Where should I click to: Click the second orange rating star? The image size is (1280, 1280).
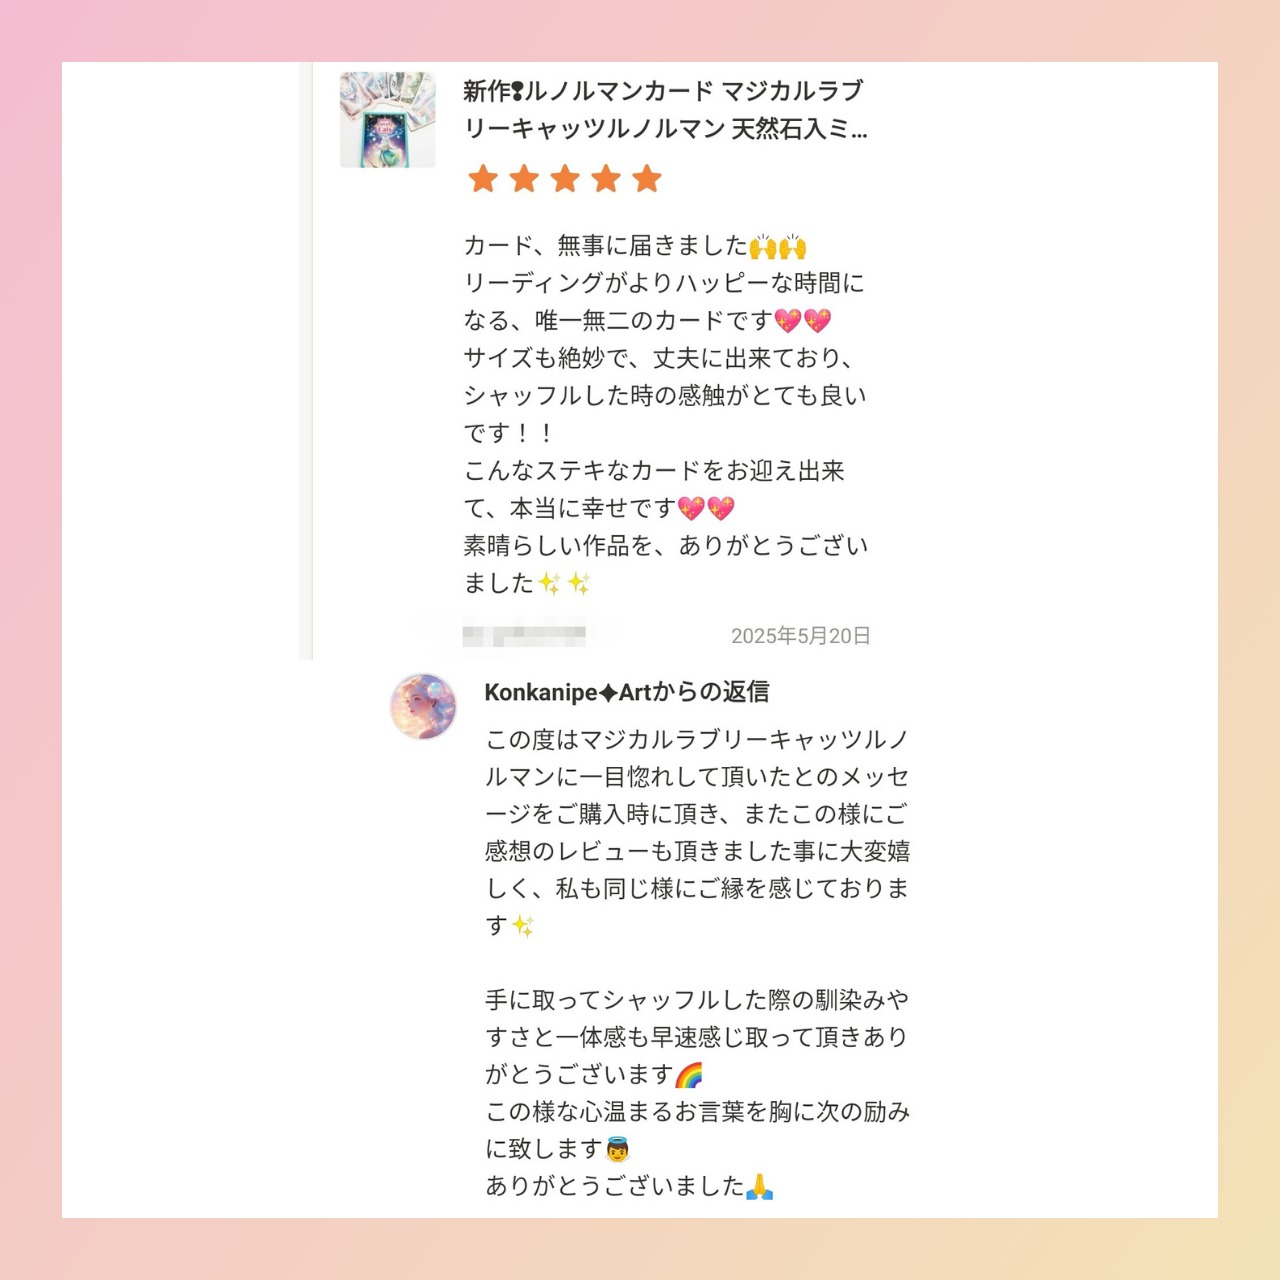524,179
